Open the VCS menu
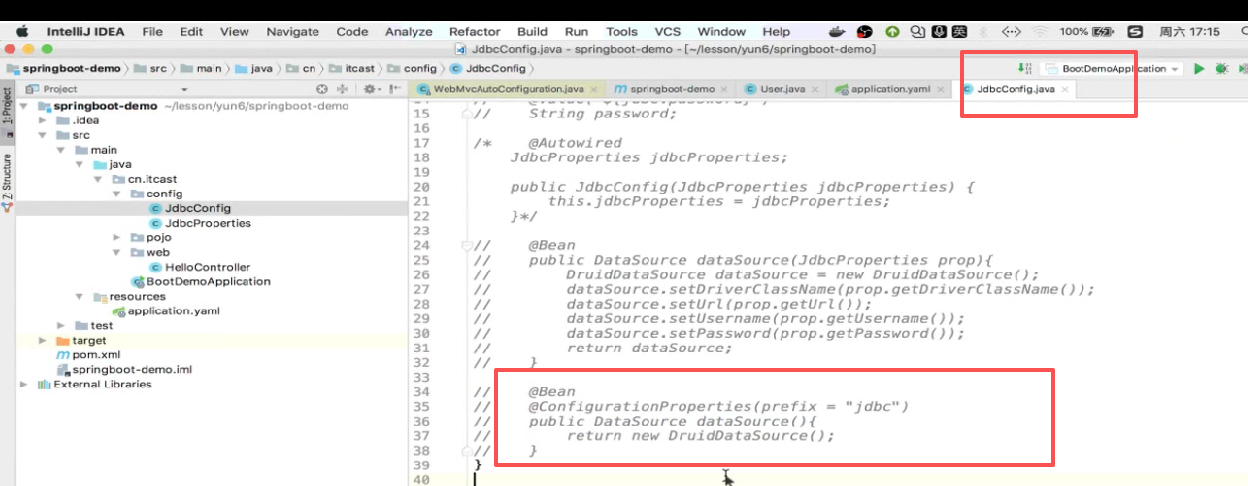 [x=667, y=32]
